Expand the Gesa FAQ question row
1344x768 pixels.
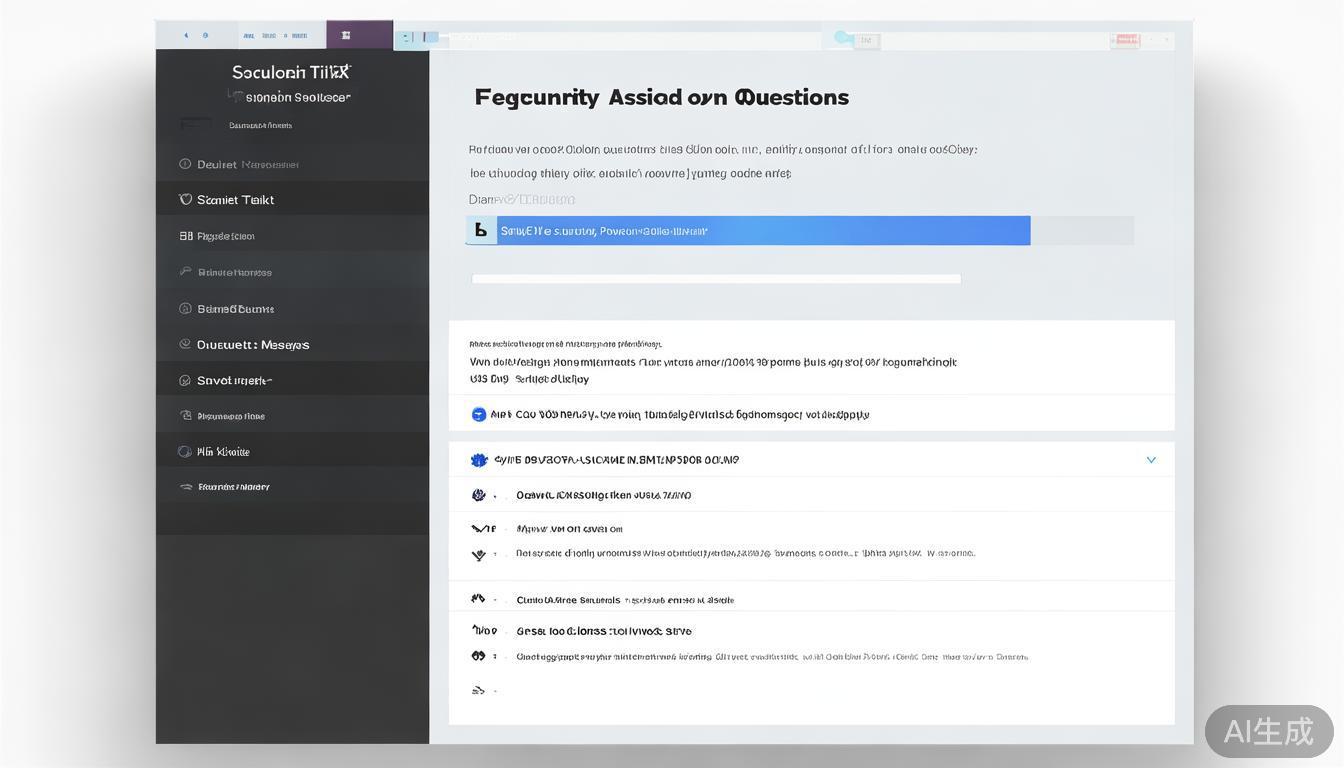(603, 631)
